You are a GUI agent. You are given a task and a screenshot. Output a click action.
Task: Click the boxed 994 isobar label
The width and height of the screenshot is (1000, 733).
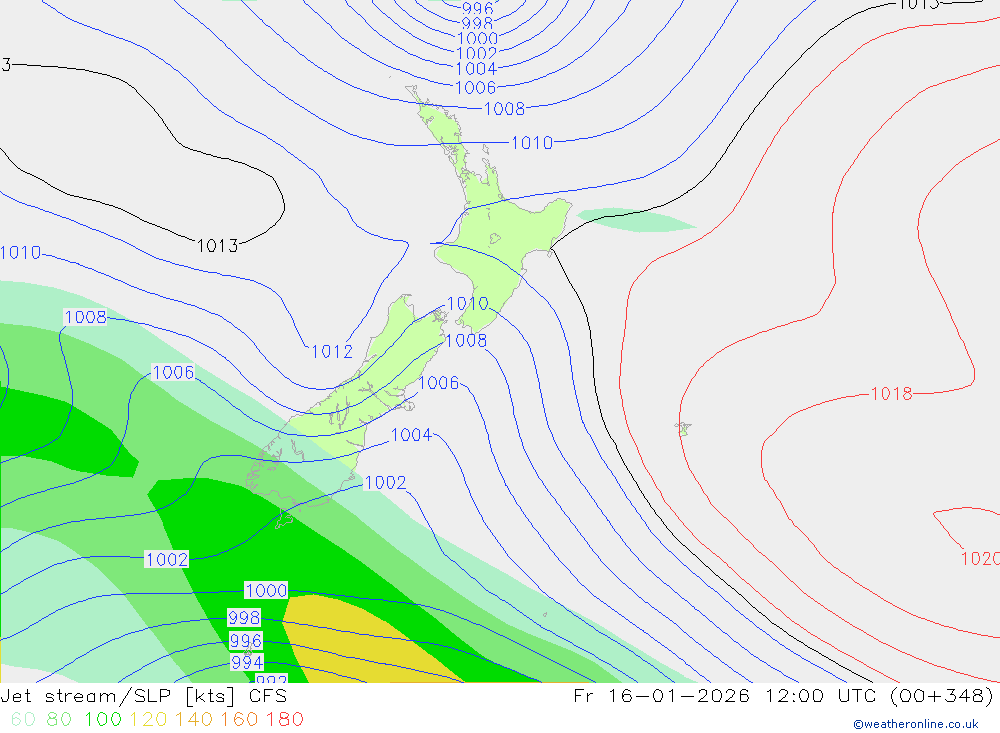pyautogui.click(x=247, y=663)
